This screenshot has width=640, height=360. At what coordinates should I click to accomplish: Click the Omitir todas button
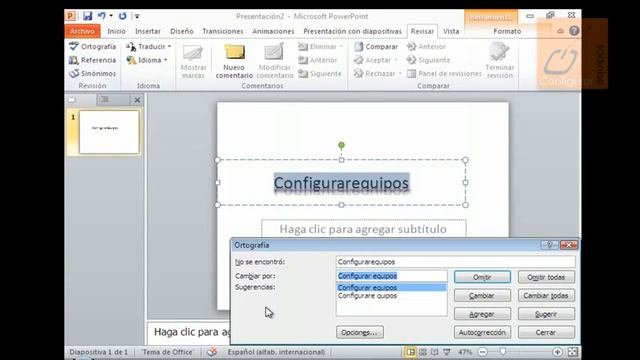tap(546, 277)
